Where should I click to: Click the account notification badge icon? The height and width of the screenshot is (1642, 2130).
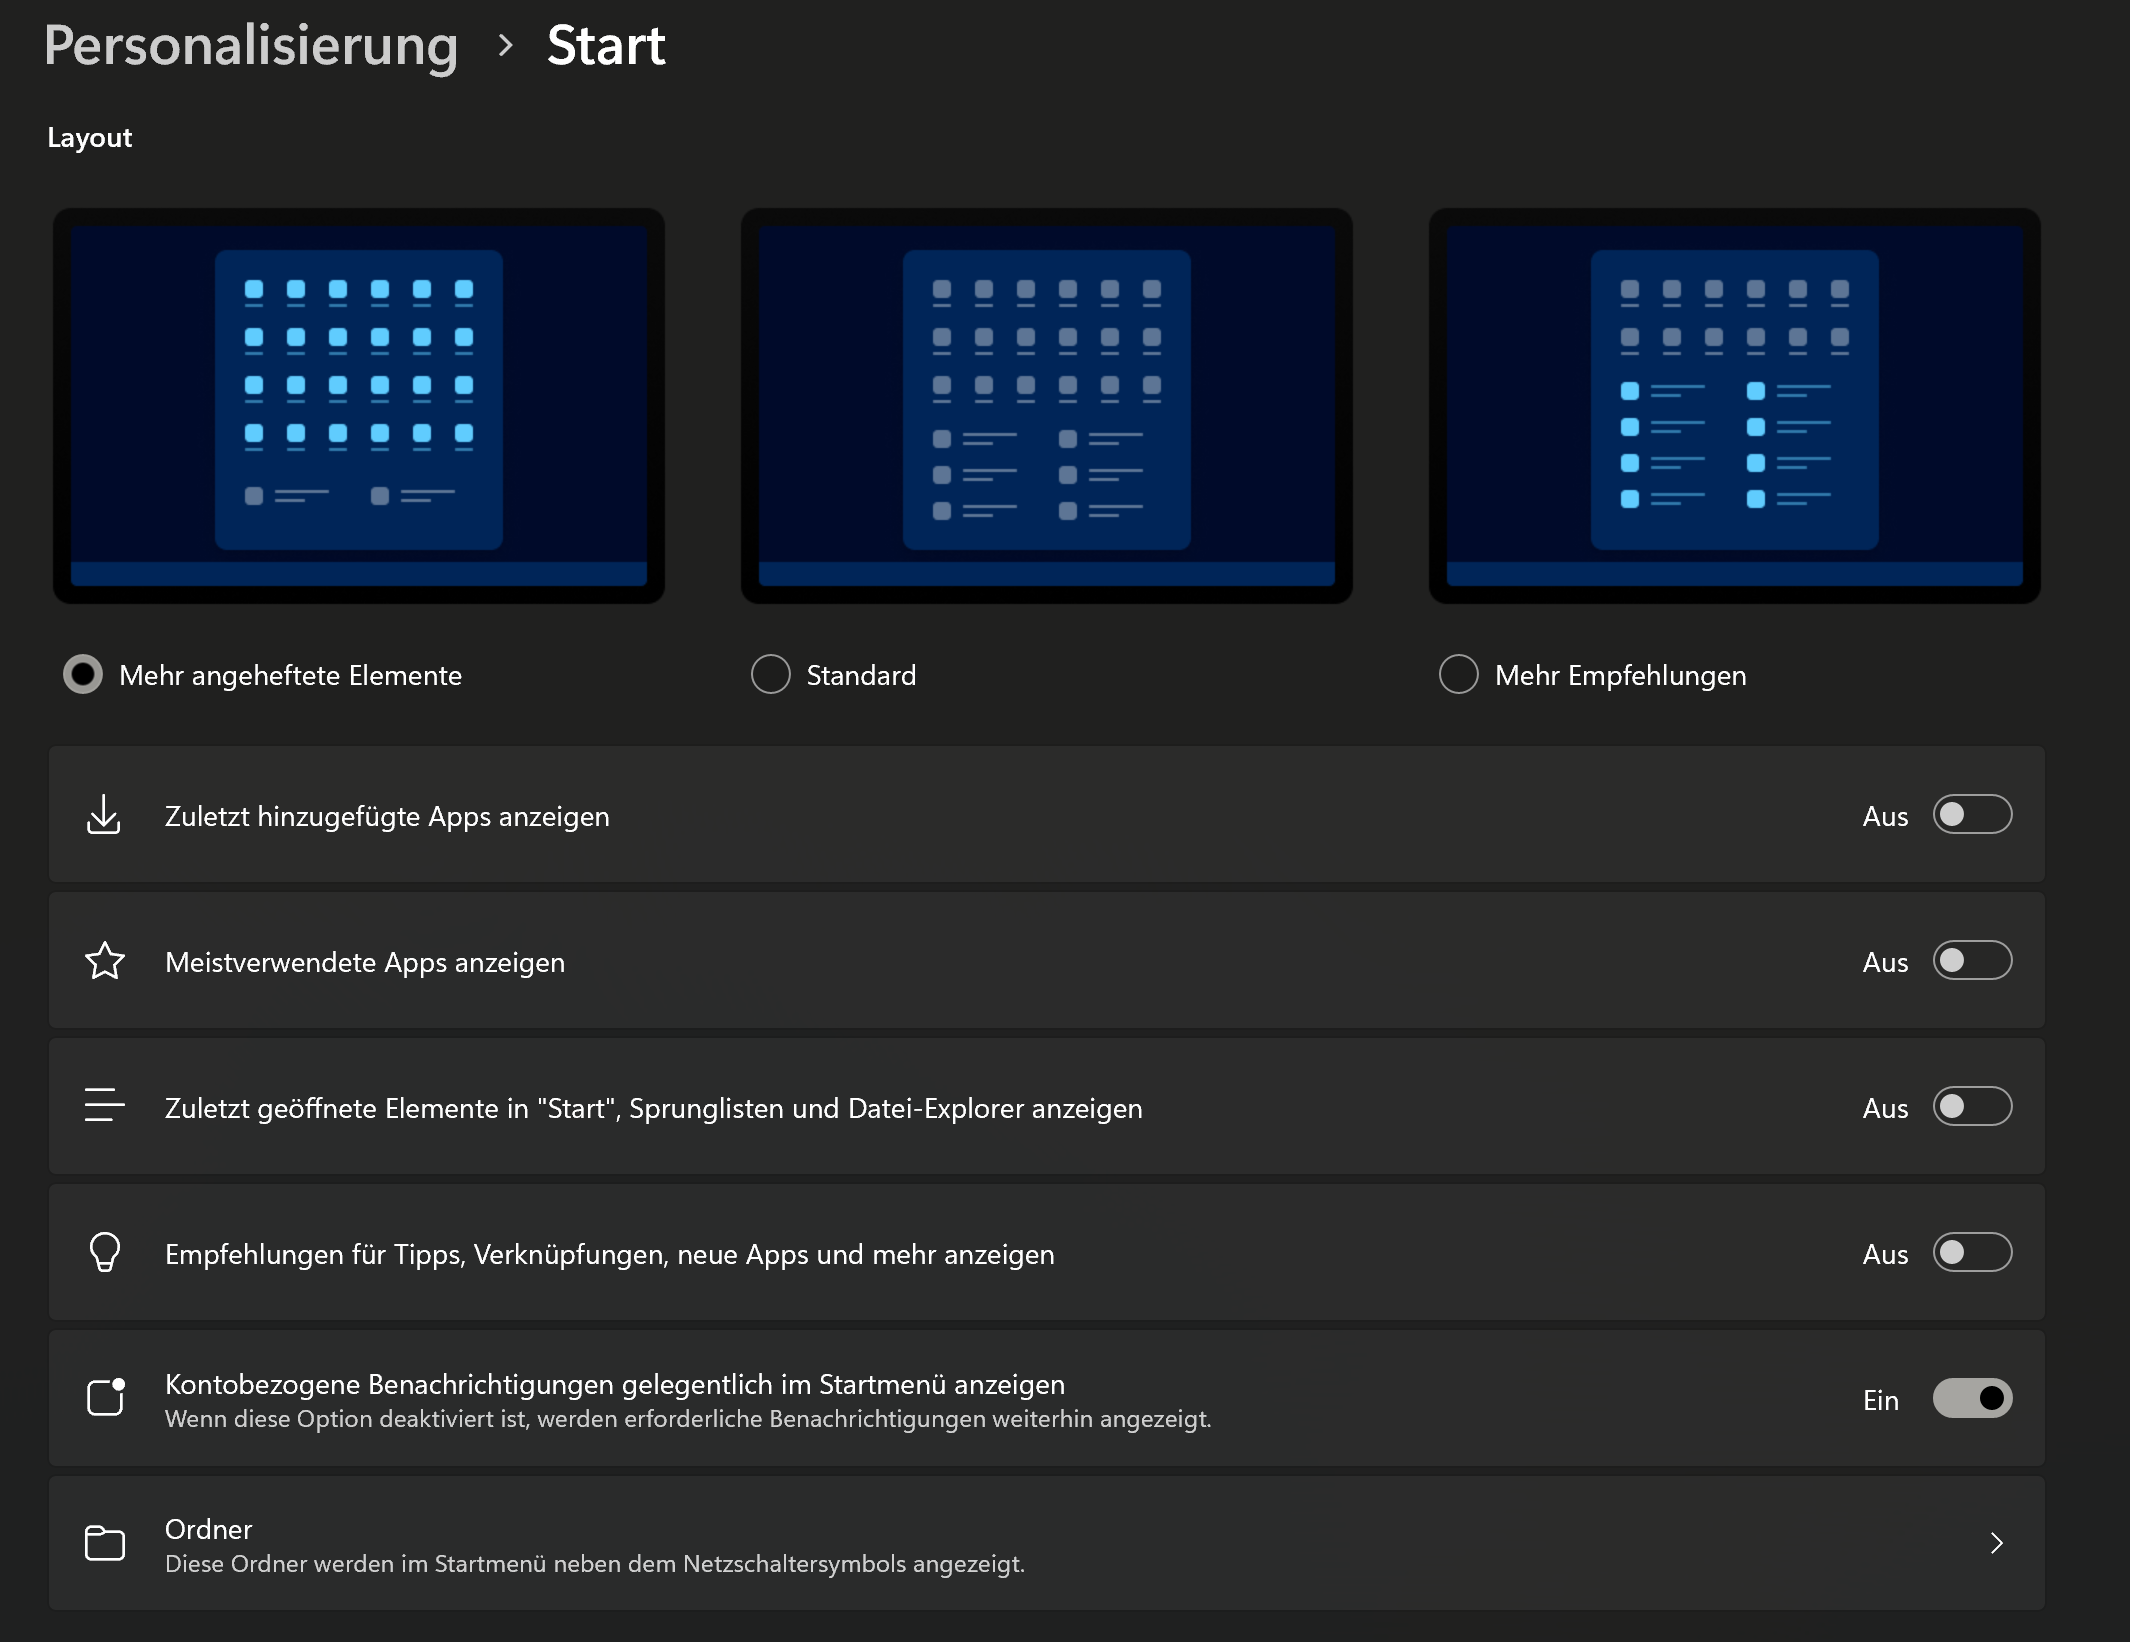(x=105, y=1397)
